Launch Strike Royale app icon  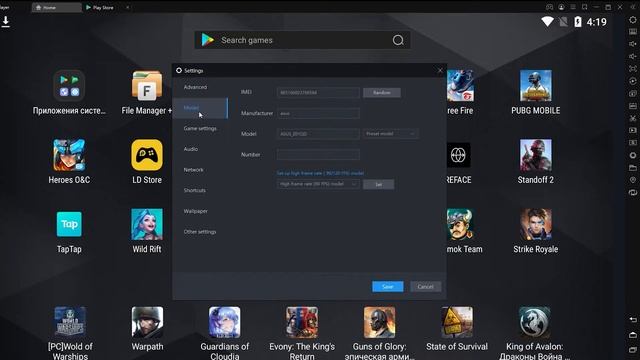click(536, 224)
